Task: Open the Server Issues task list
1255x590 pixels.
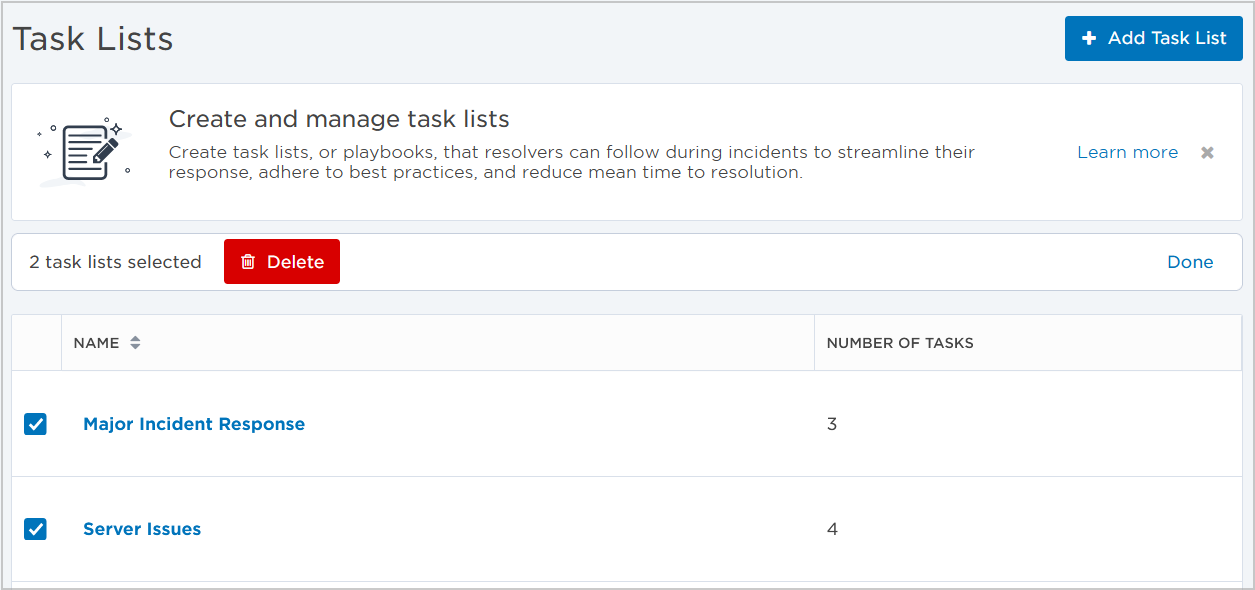Action: [x=142, y=529]
